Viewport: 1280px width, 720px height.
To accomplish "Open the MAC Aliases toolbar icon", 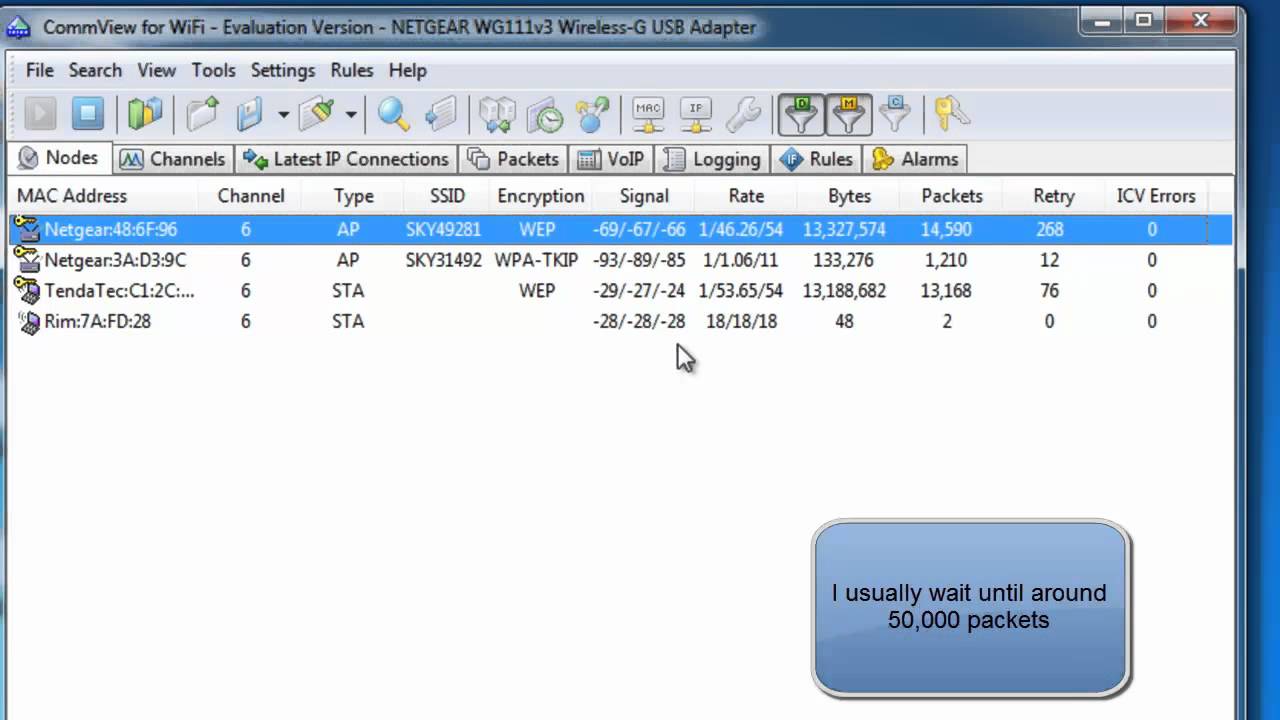I will click(648, 114).
